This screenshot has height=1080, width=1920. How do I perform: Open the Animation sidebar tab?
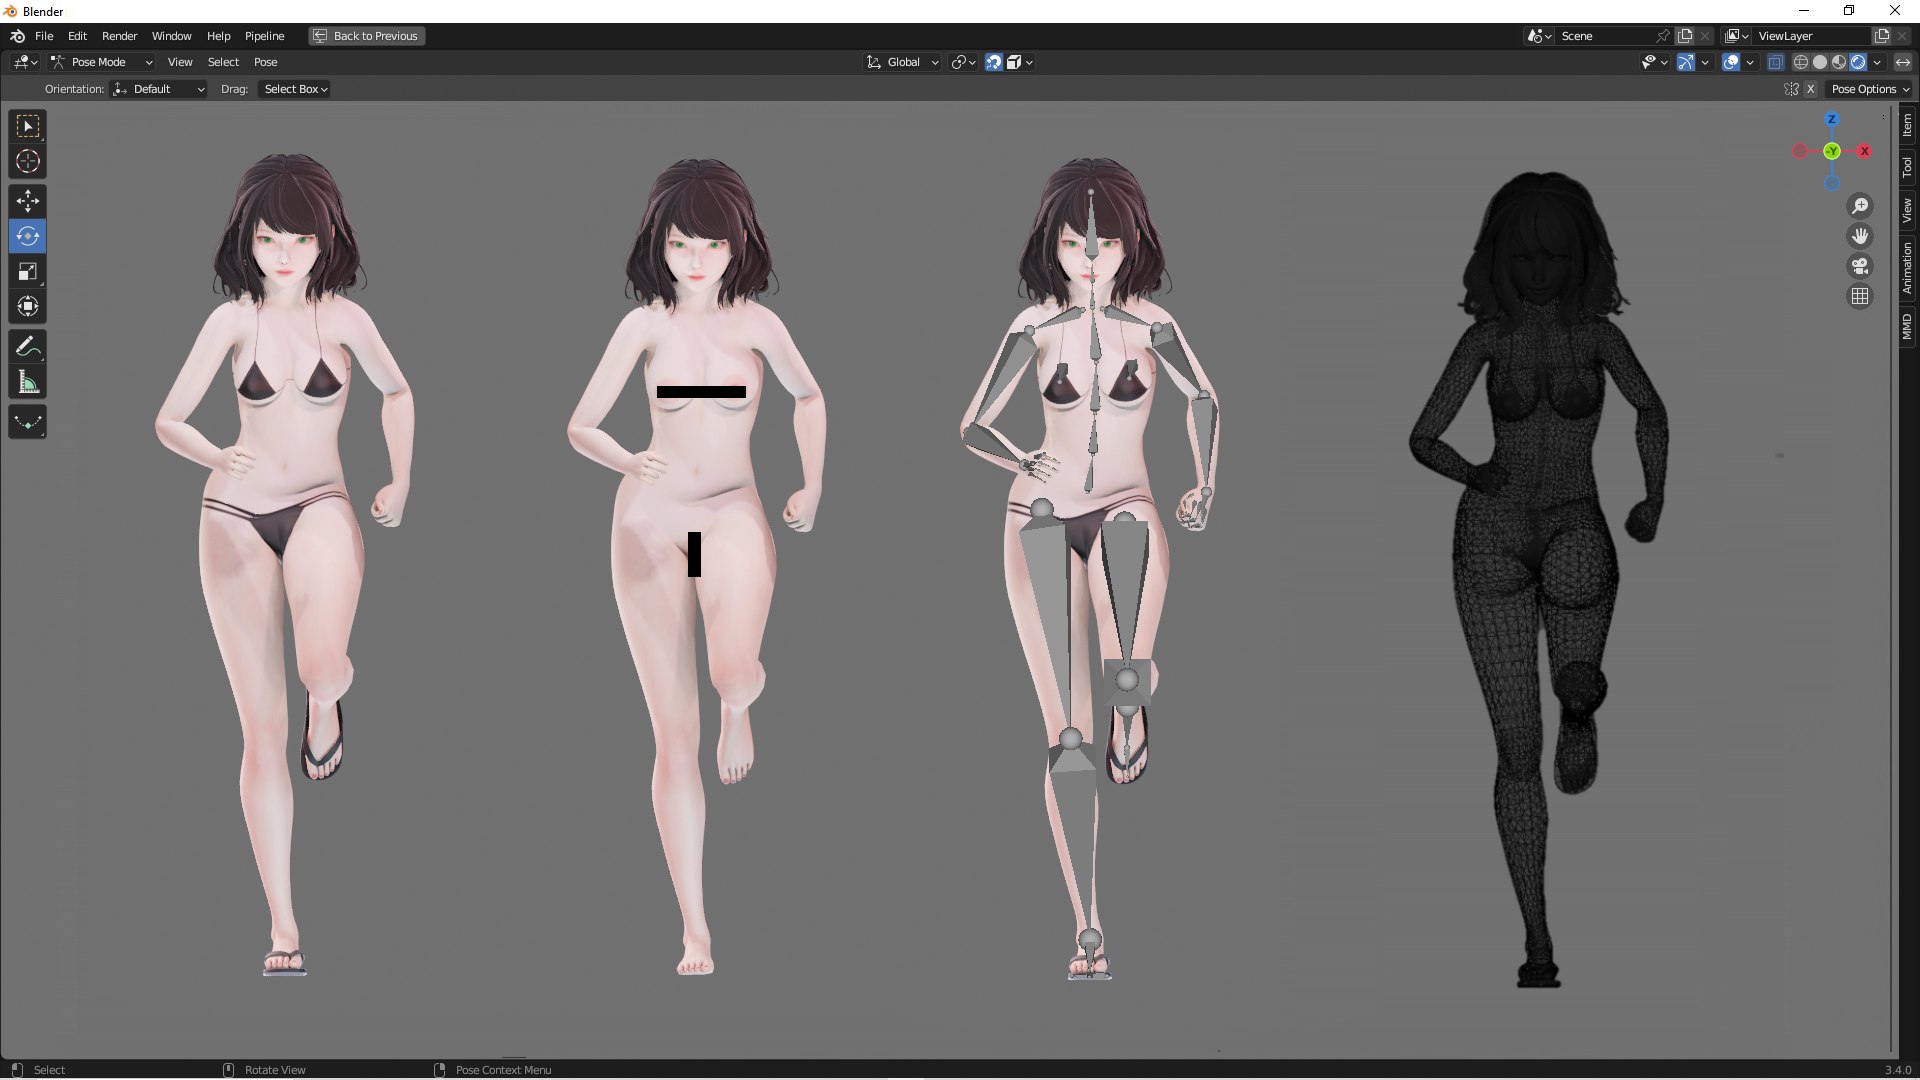click(1907, 268)
